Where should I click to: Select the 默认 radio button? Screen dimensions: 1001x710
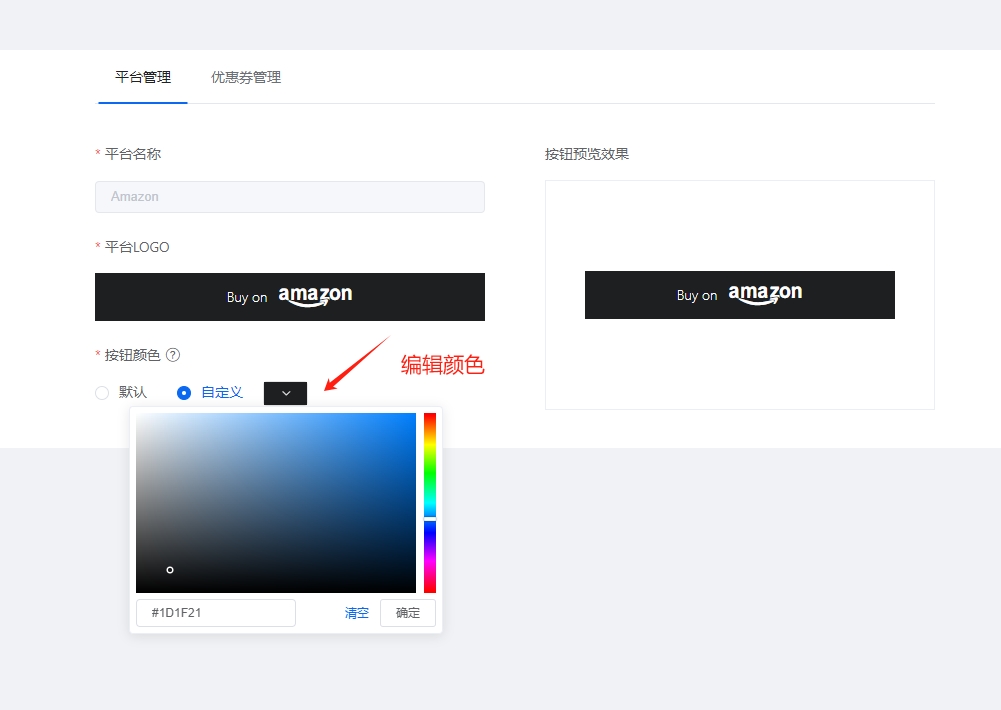click(x=102, y=393)
